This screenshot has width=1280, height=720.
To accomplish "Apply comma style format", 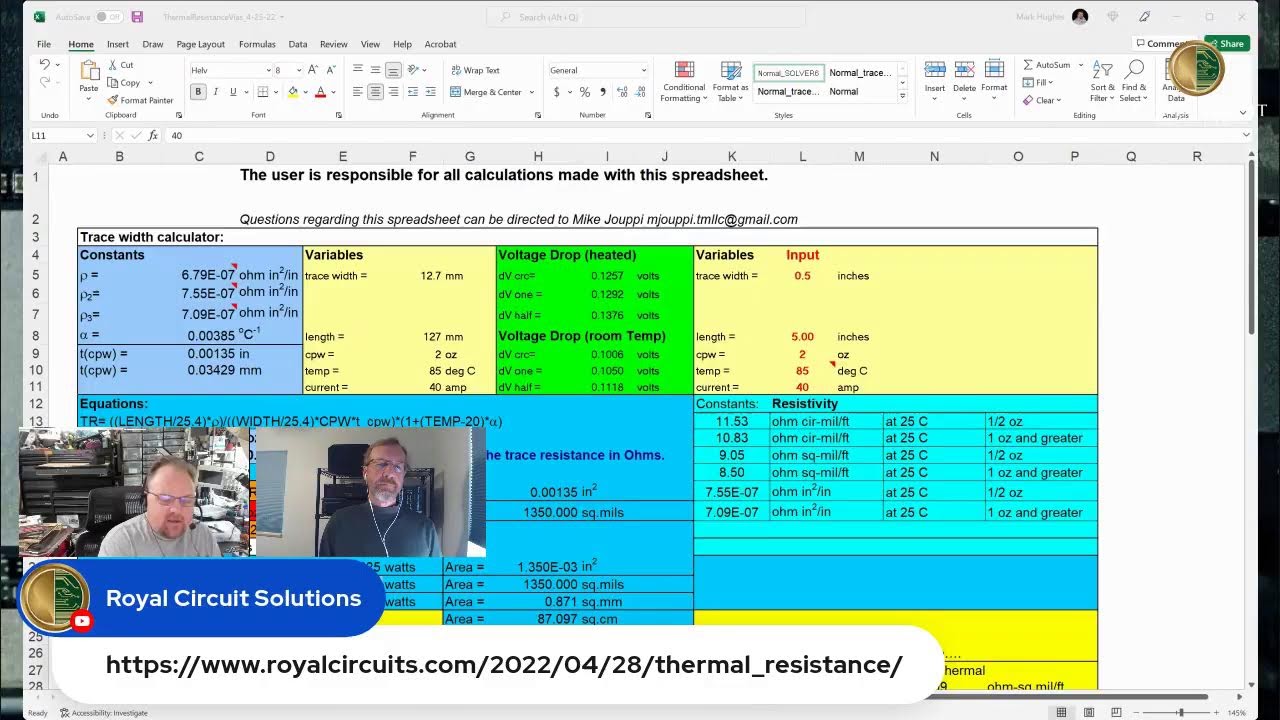I will [603, 92].
